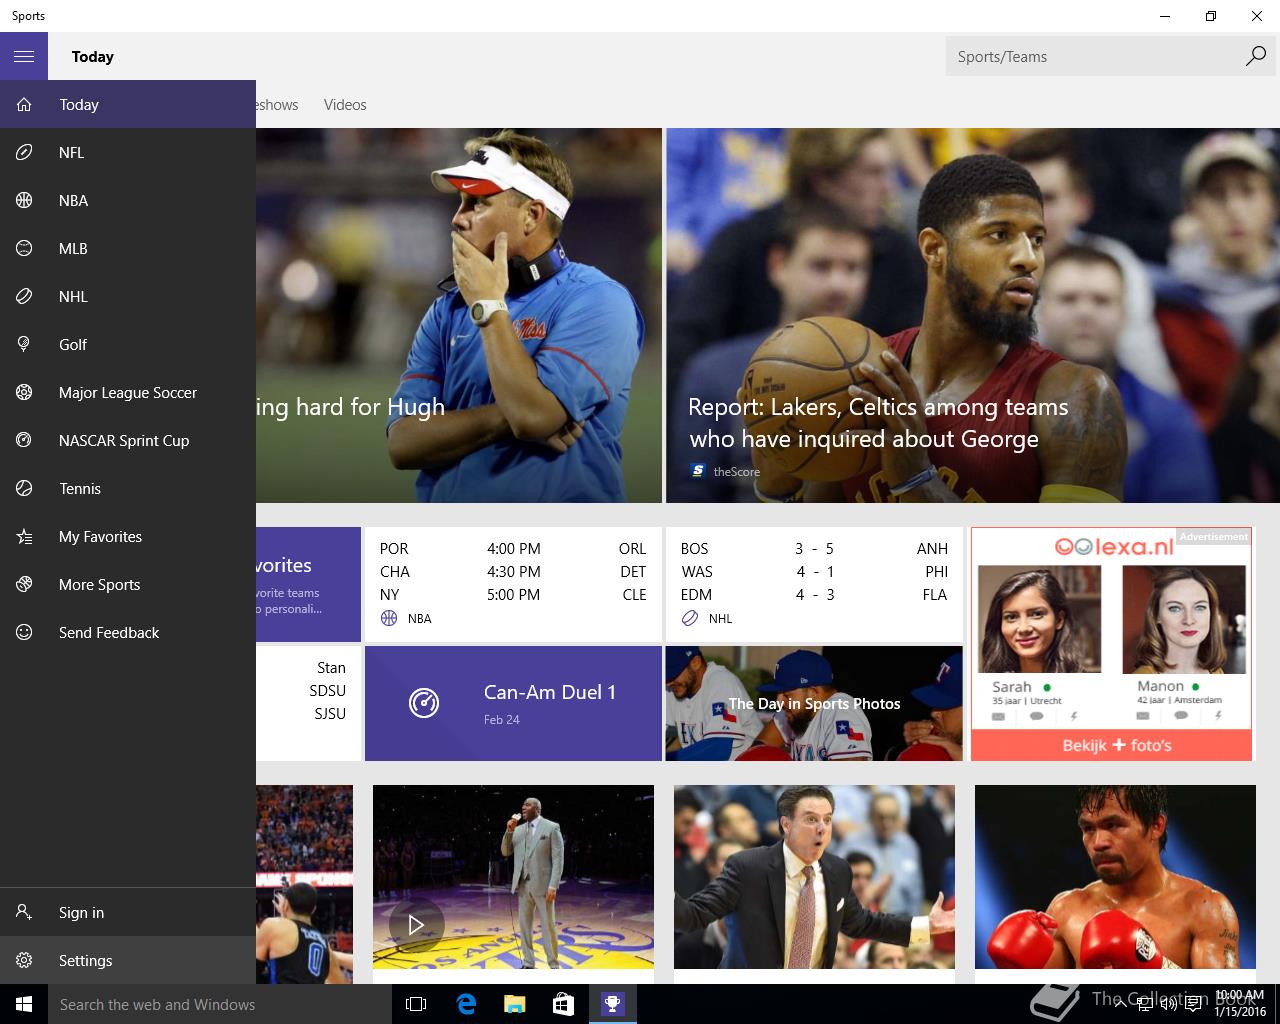This screenshot has height=1024, width=1280.
Task: Click the WAS 4-1 PHI score row
Action: click(x=814, y=571)
